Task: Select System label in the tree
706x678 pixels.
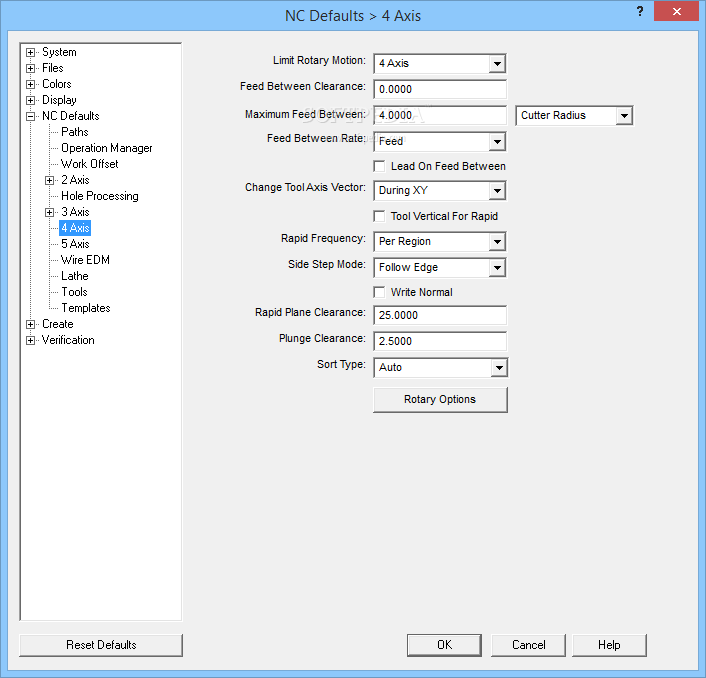Action: coord(59,52)
